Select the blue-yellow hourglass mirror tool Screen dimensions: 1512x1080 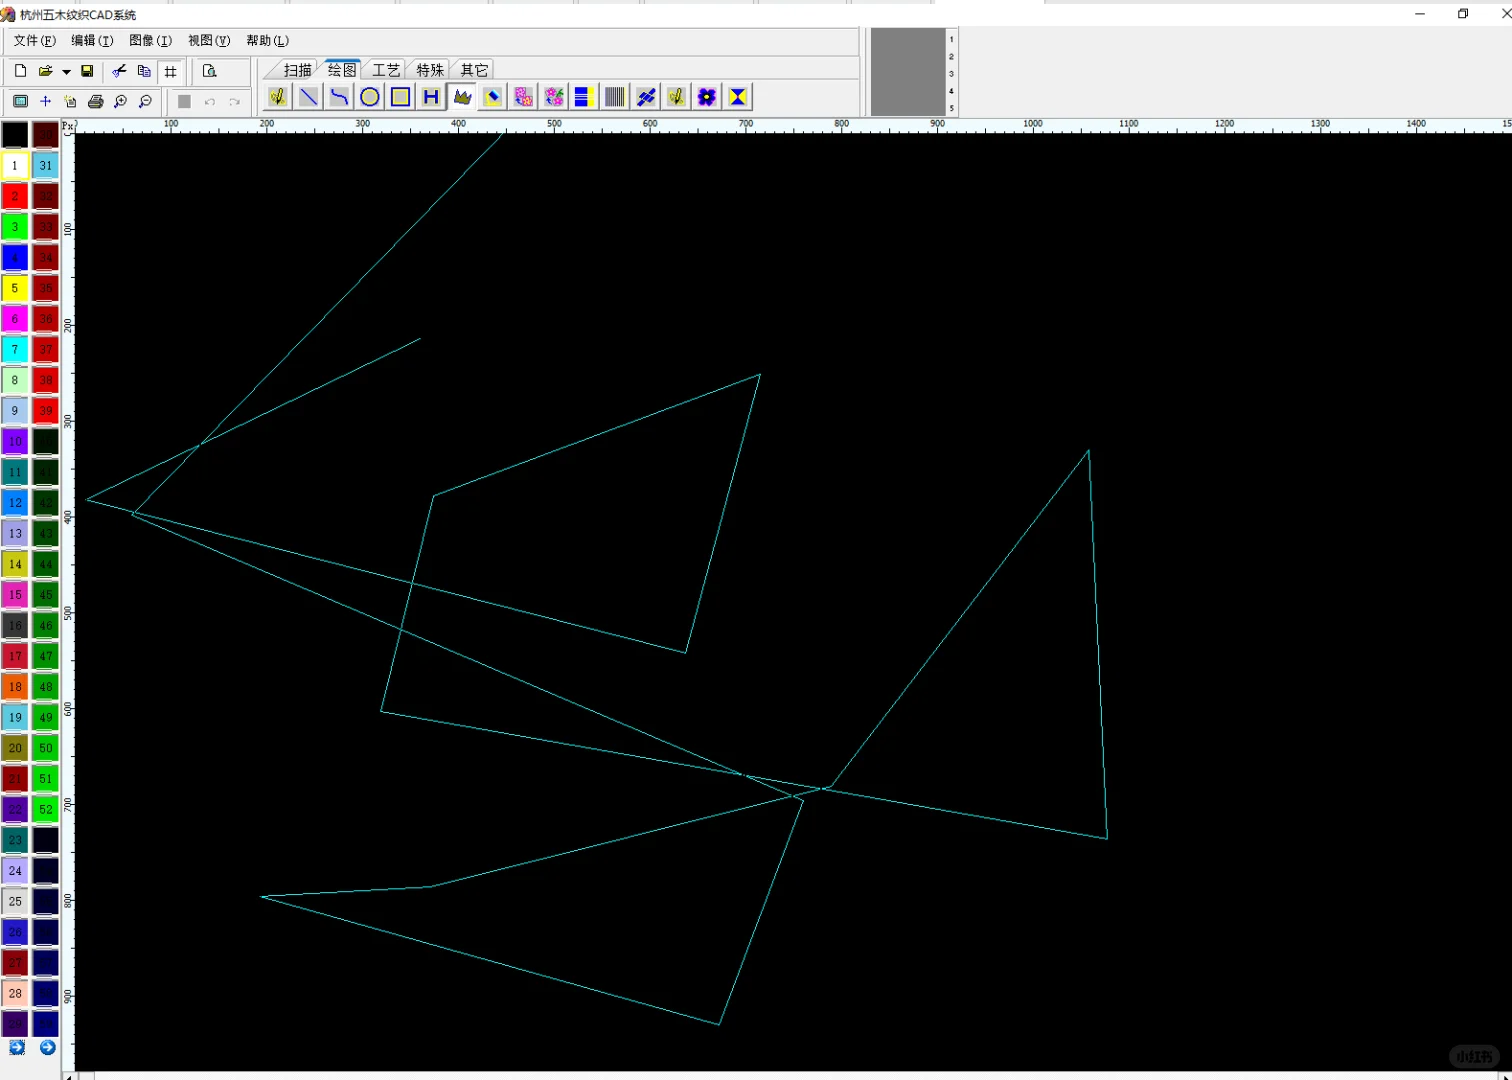click(x=738, y=97)
